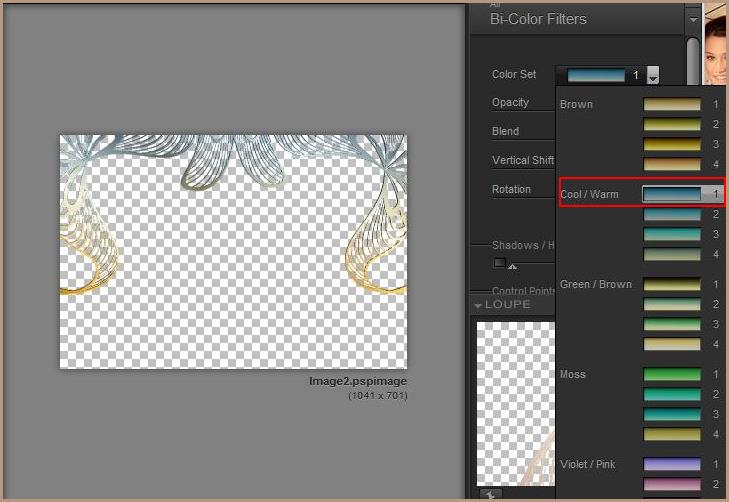729x502 pixels.
Task: Click the current Color Set gradient swatch
Action: point(595,75)
